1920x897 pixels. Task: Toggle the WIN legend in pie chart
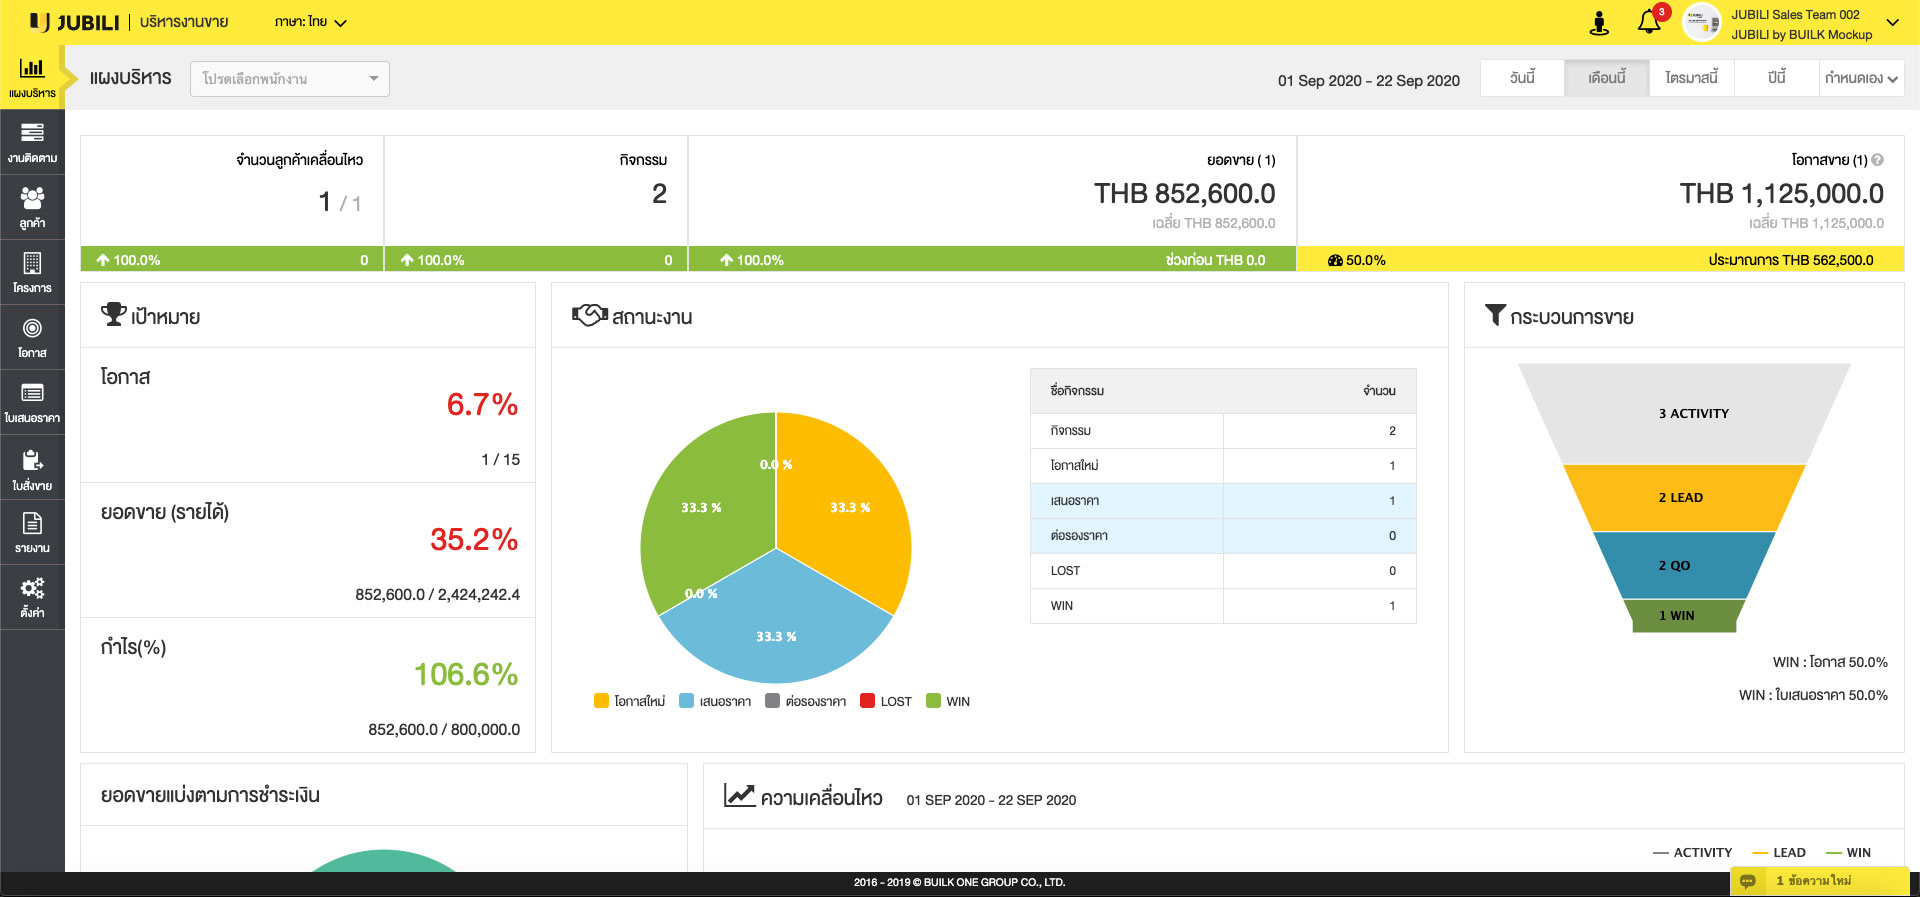click(948, 701)
